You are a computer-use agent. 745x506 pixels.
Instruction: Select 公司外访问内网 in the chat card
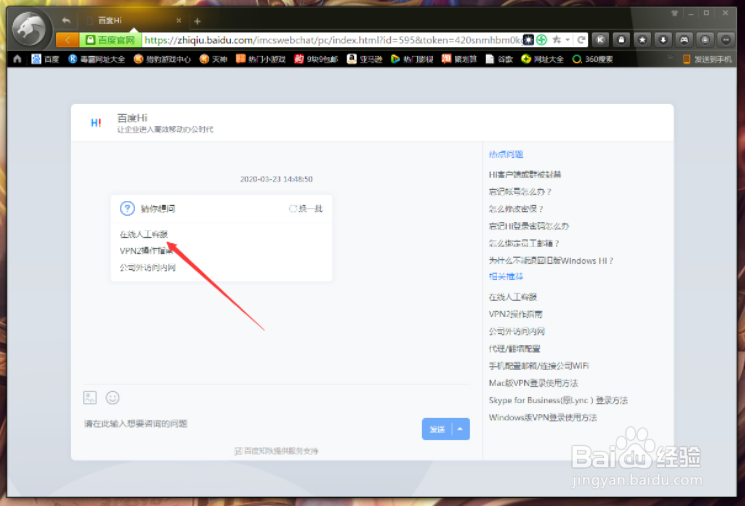tap(148, 267)
